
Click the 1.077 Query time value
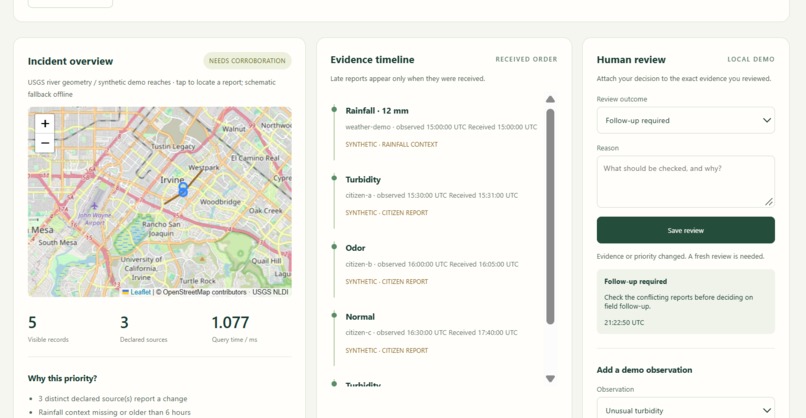tap(230, 322)
